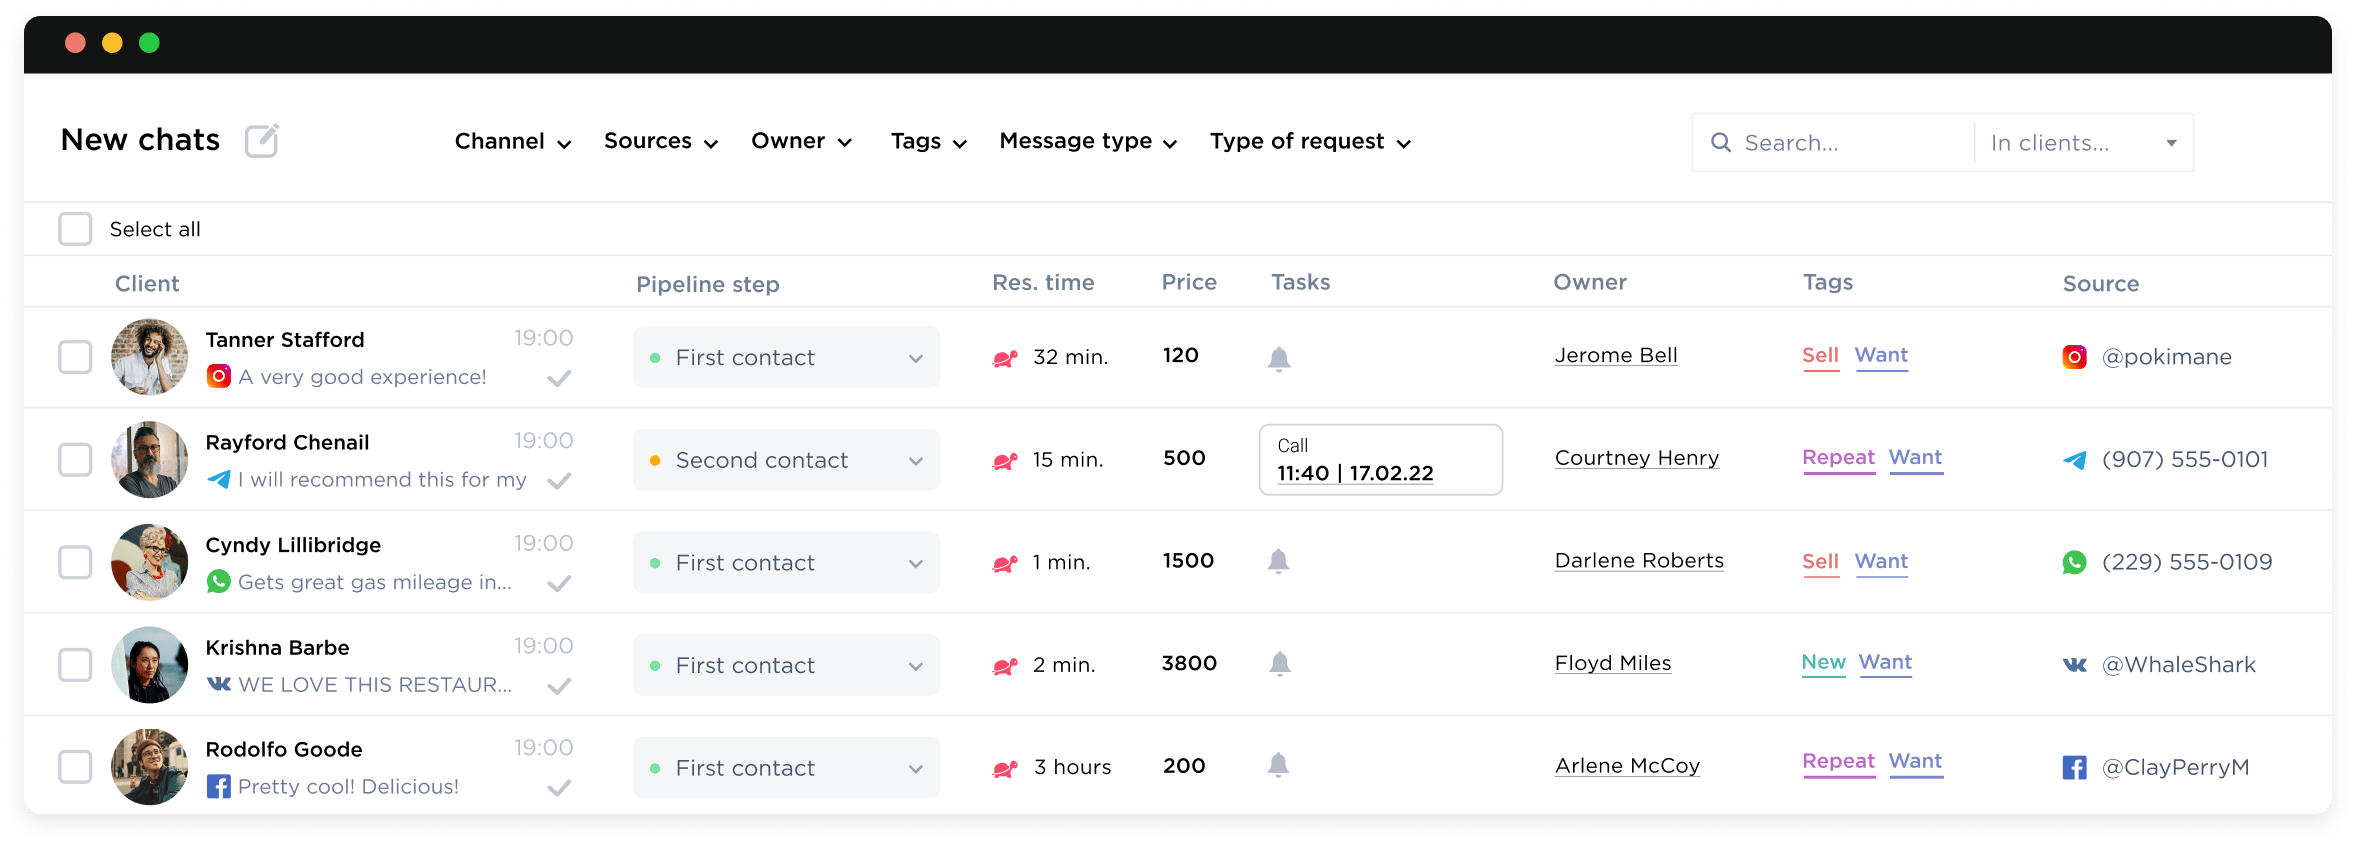The height and width of the screenshot is (846, 2356).
Task: Select Cyndy Lillibridge's row checkbox
Action: point(75,562)
